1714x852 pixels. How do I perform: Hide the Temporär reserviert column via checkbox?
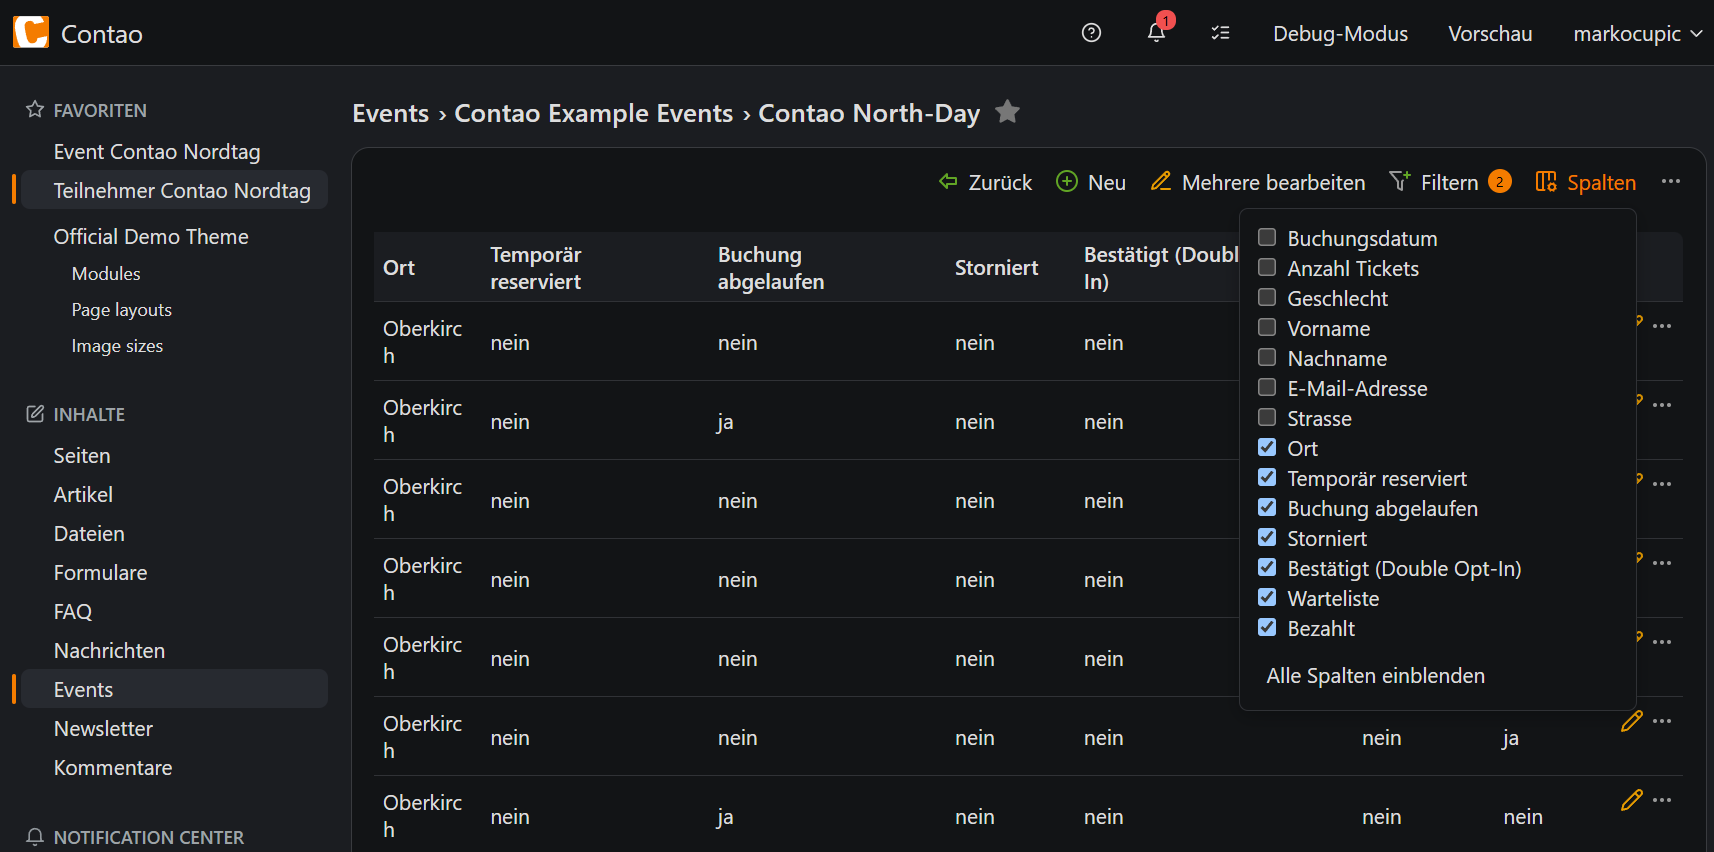pos(1267,477)
